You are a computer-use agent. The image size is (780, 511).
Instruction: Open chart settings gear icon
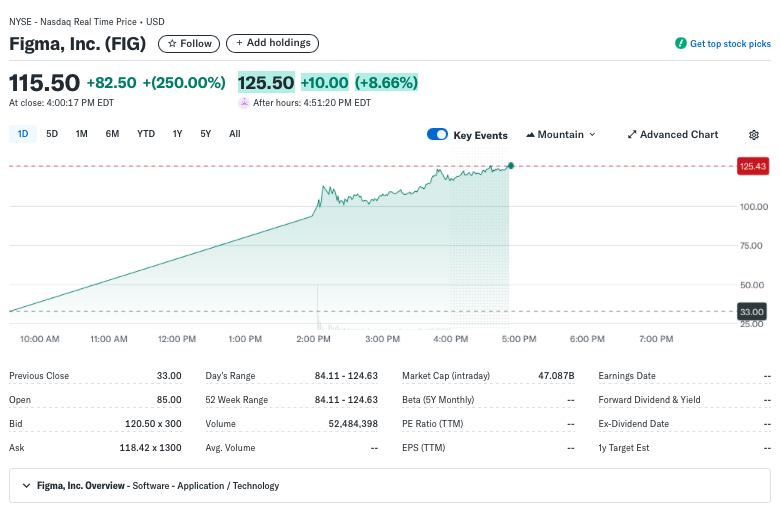click(754, 135)
